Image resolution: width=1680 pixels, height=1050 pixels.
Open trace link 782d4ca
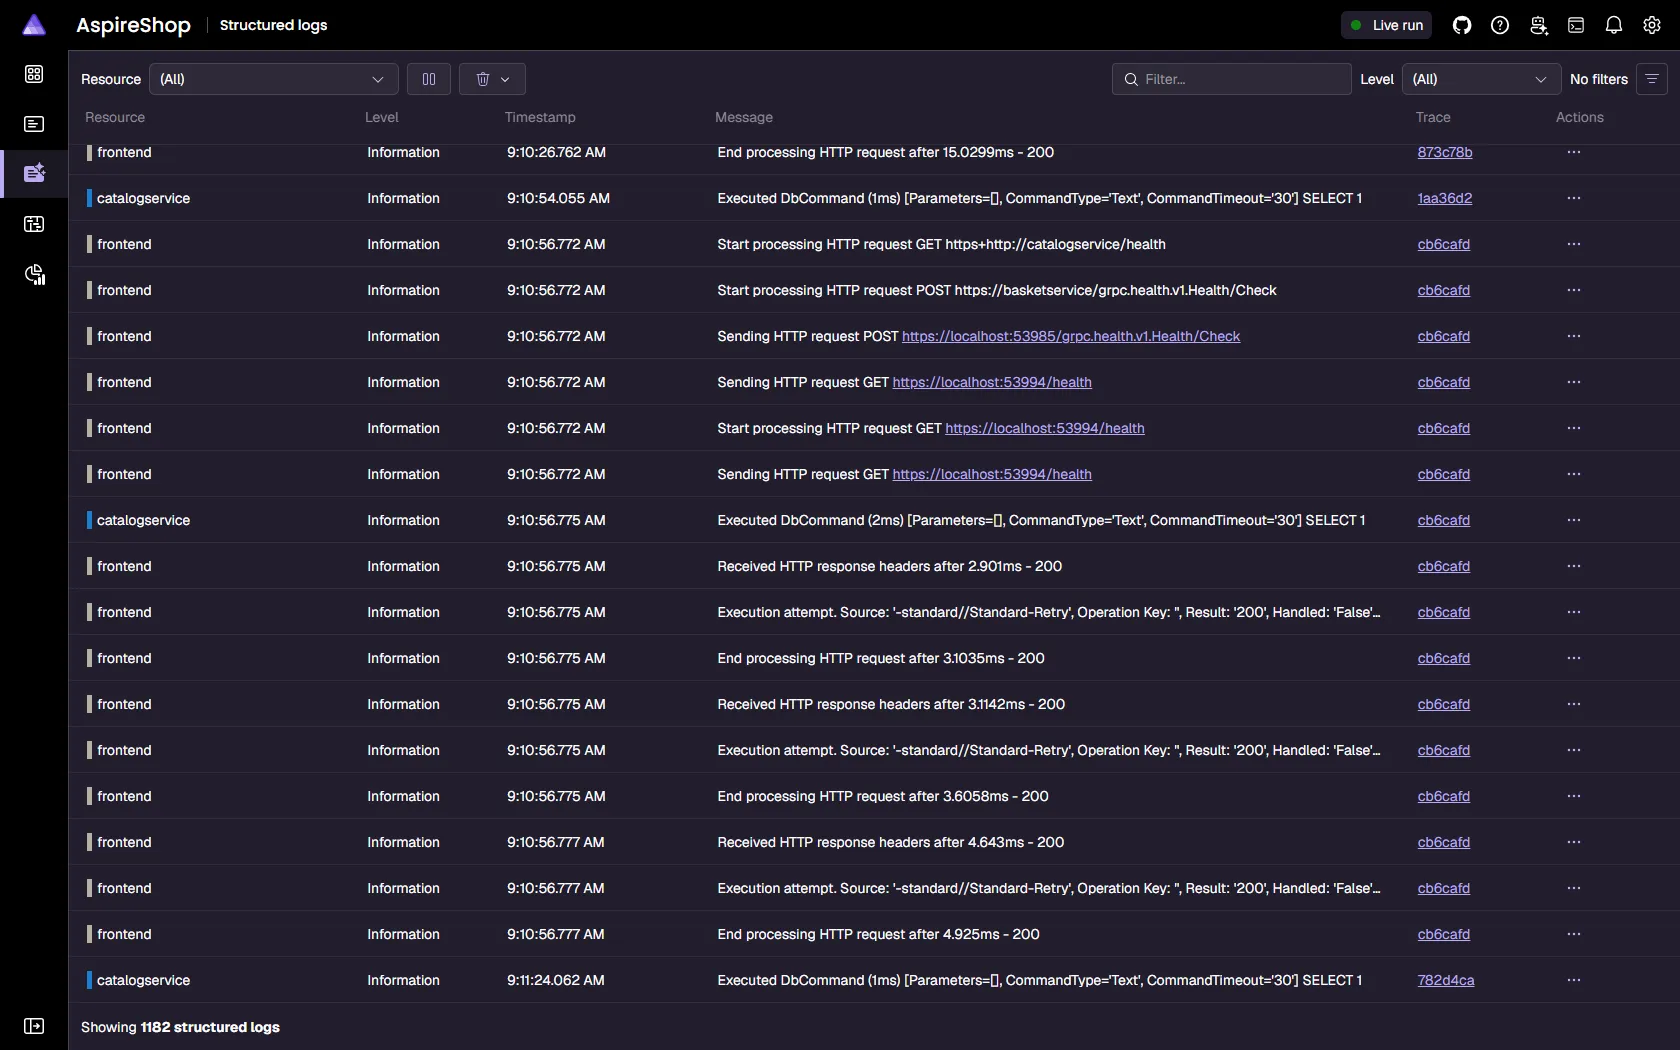point(1446,980)
